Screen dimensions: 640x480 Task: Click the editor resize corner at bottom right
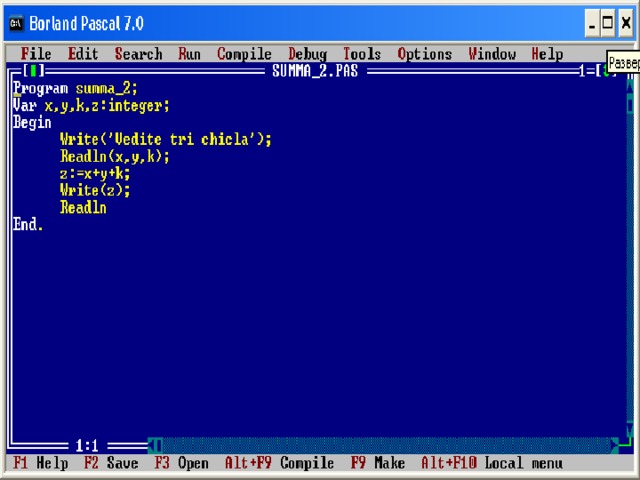[625, 440]
